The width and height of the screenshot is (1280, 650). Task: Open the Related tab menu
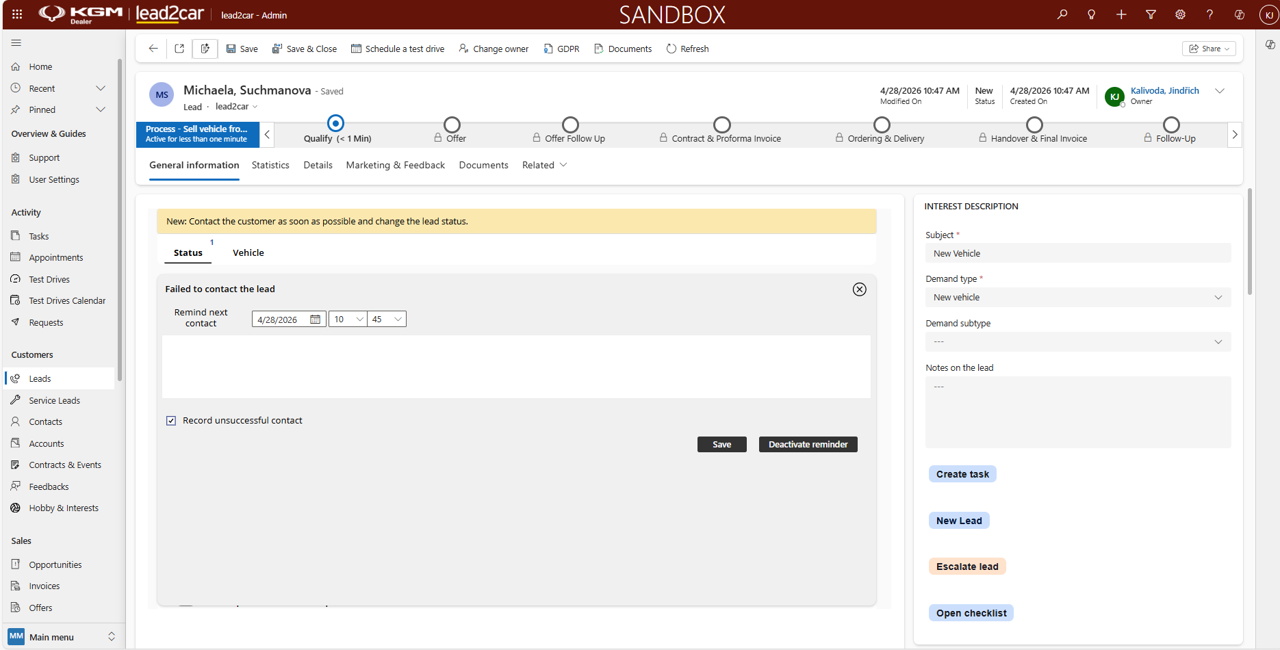544,165
